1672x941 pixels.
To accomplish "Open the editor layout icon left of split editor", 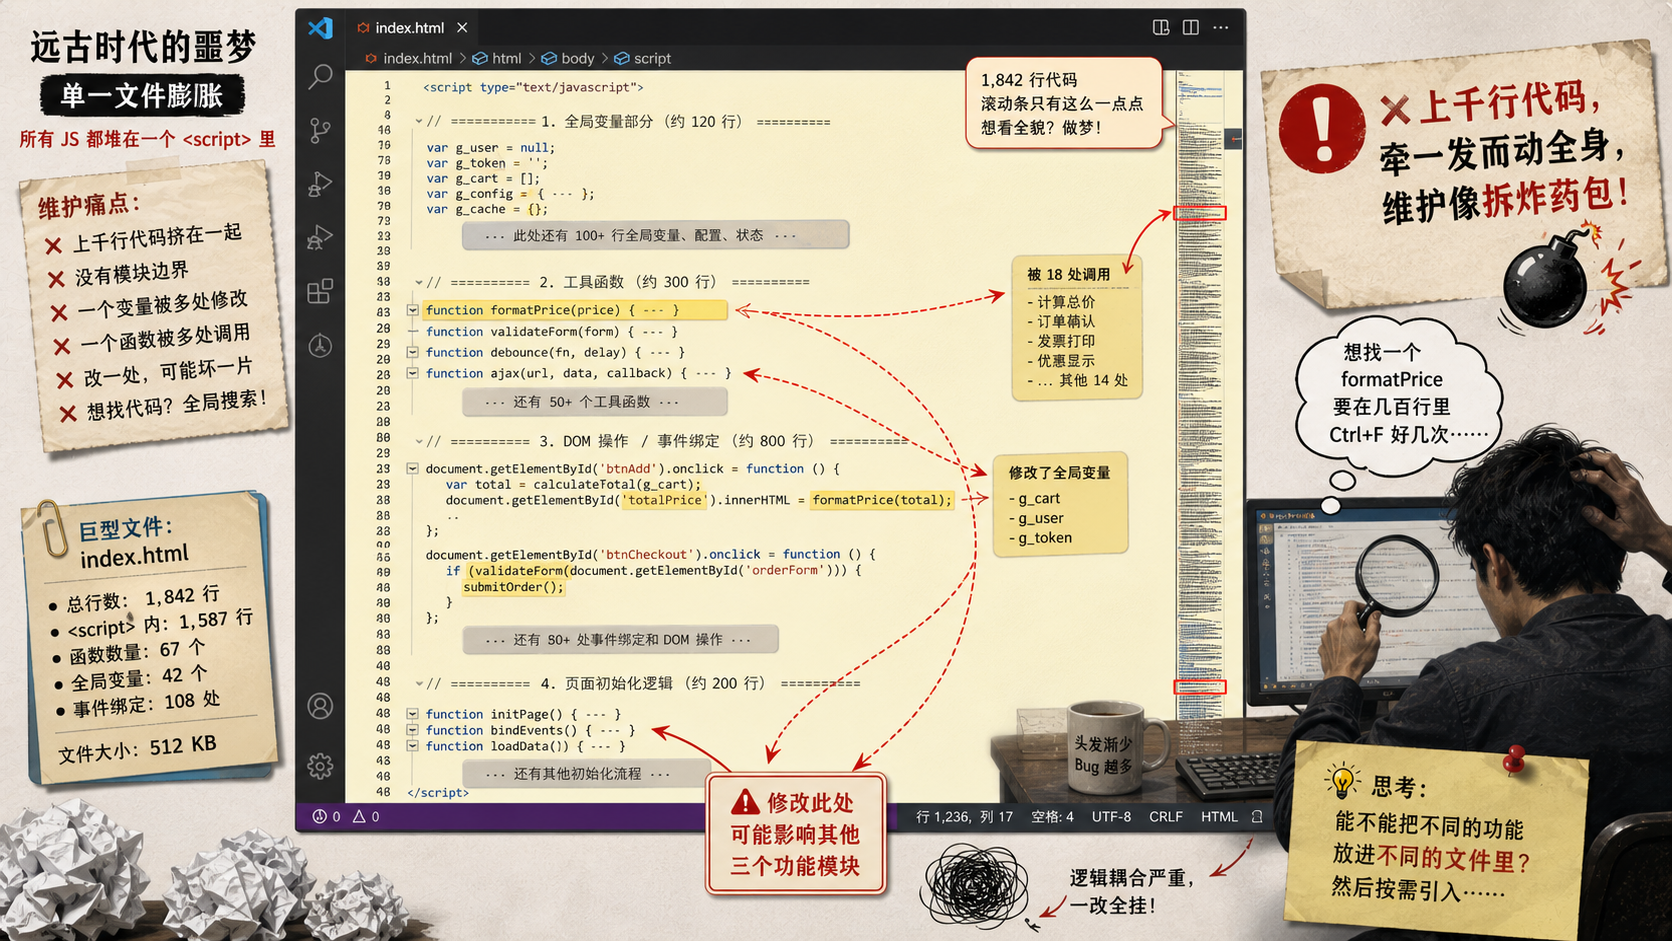I will coord(1161,28).
